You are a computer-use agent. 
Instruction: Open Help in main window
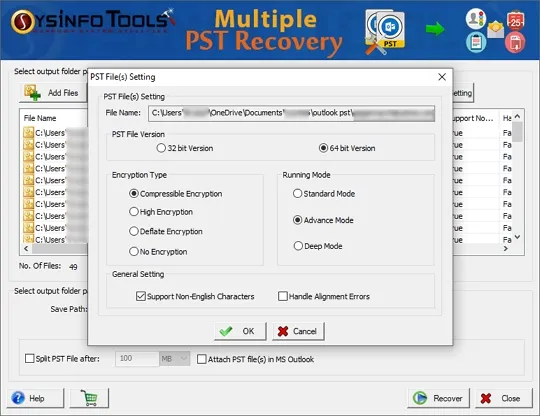[x=35, y=398]
